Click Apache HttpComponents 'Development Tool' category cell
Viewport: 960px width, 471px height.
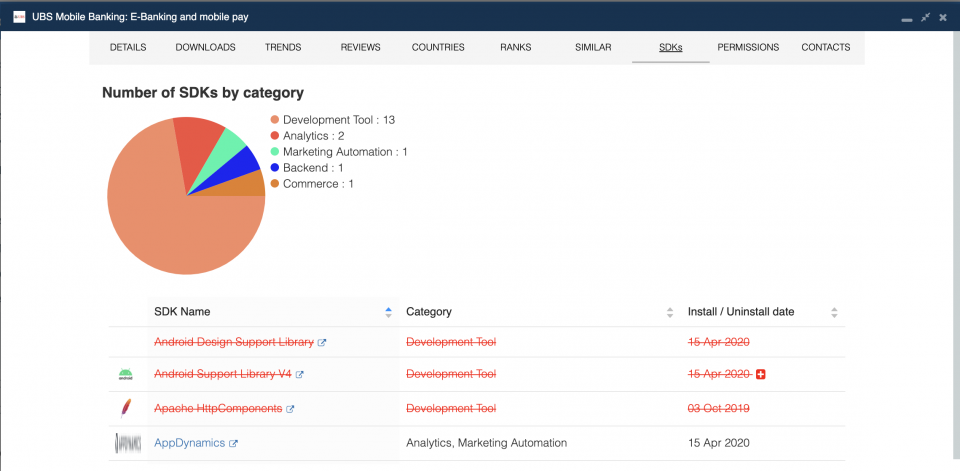(x=451, y=409)
